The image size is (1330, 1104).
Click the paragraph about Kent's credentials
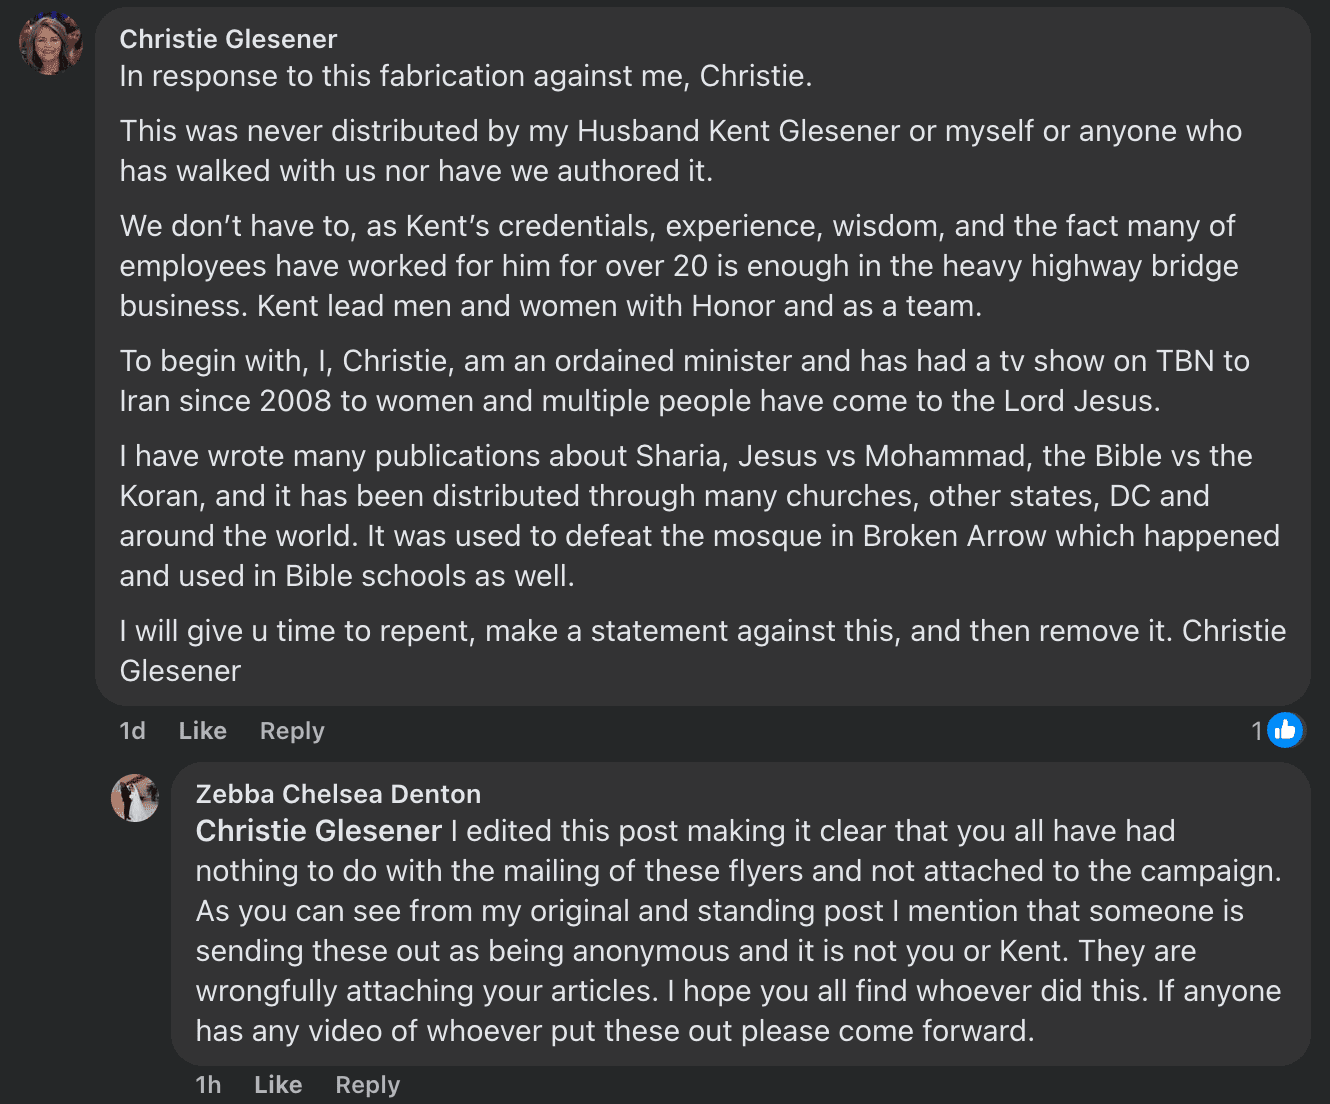click(x=678, y=266)
